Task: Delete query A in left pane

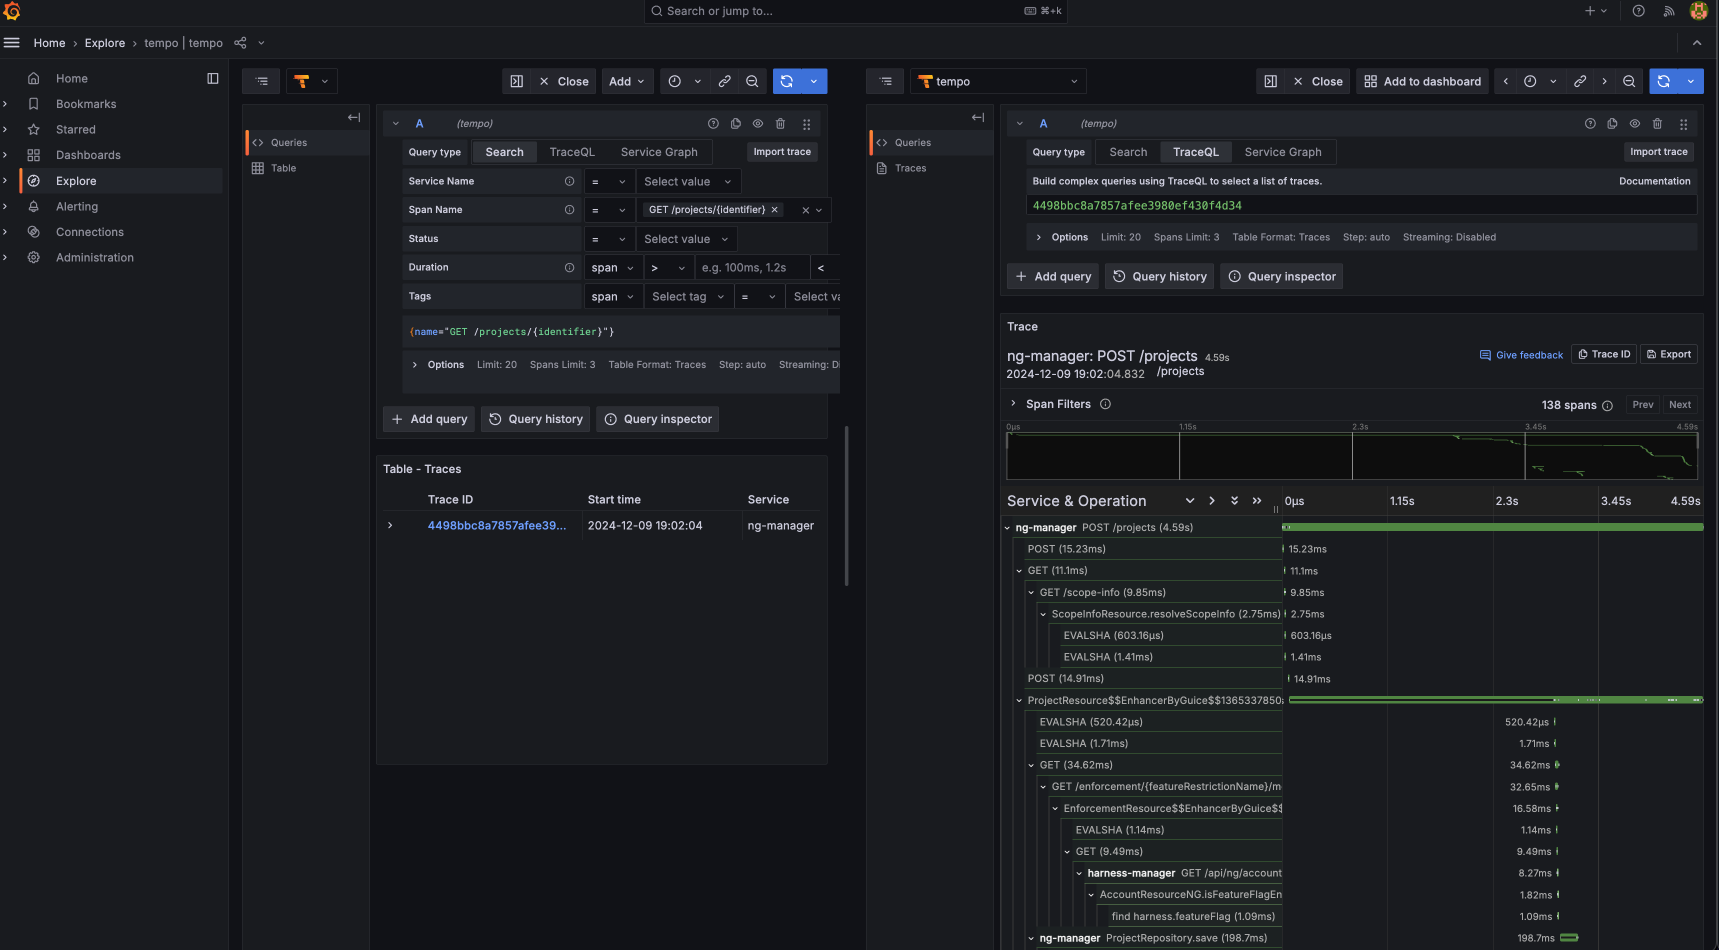Action: pyautogui.click(x=780, y=124)
